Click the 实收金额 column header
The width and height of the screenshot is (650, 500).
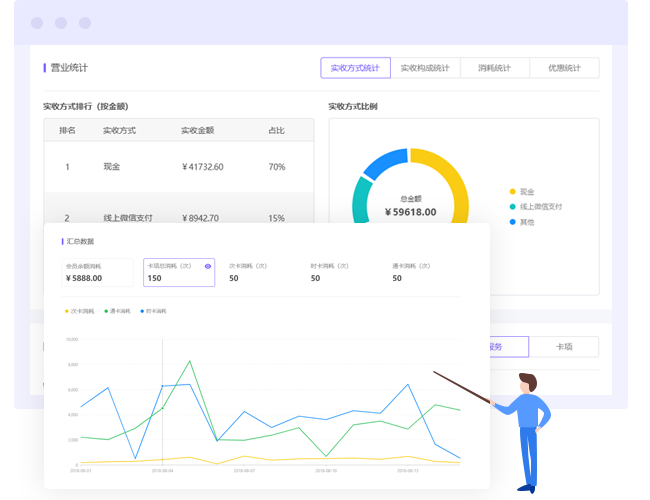(x=202, y=130)
